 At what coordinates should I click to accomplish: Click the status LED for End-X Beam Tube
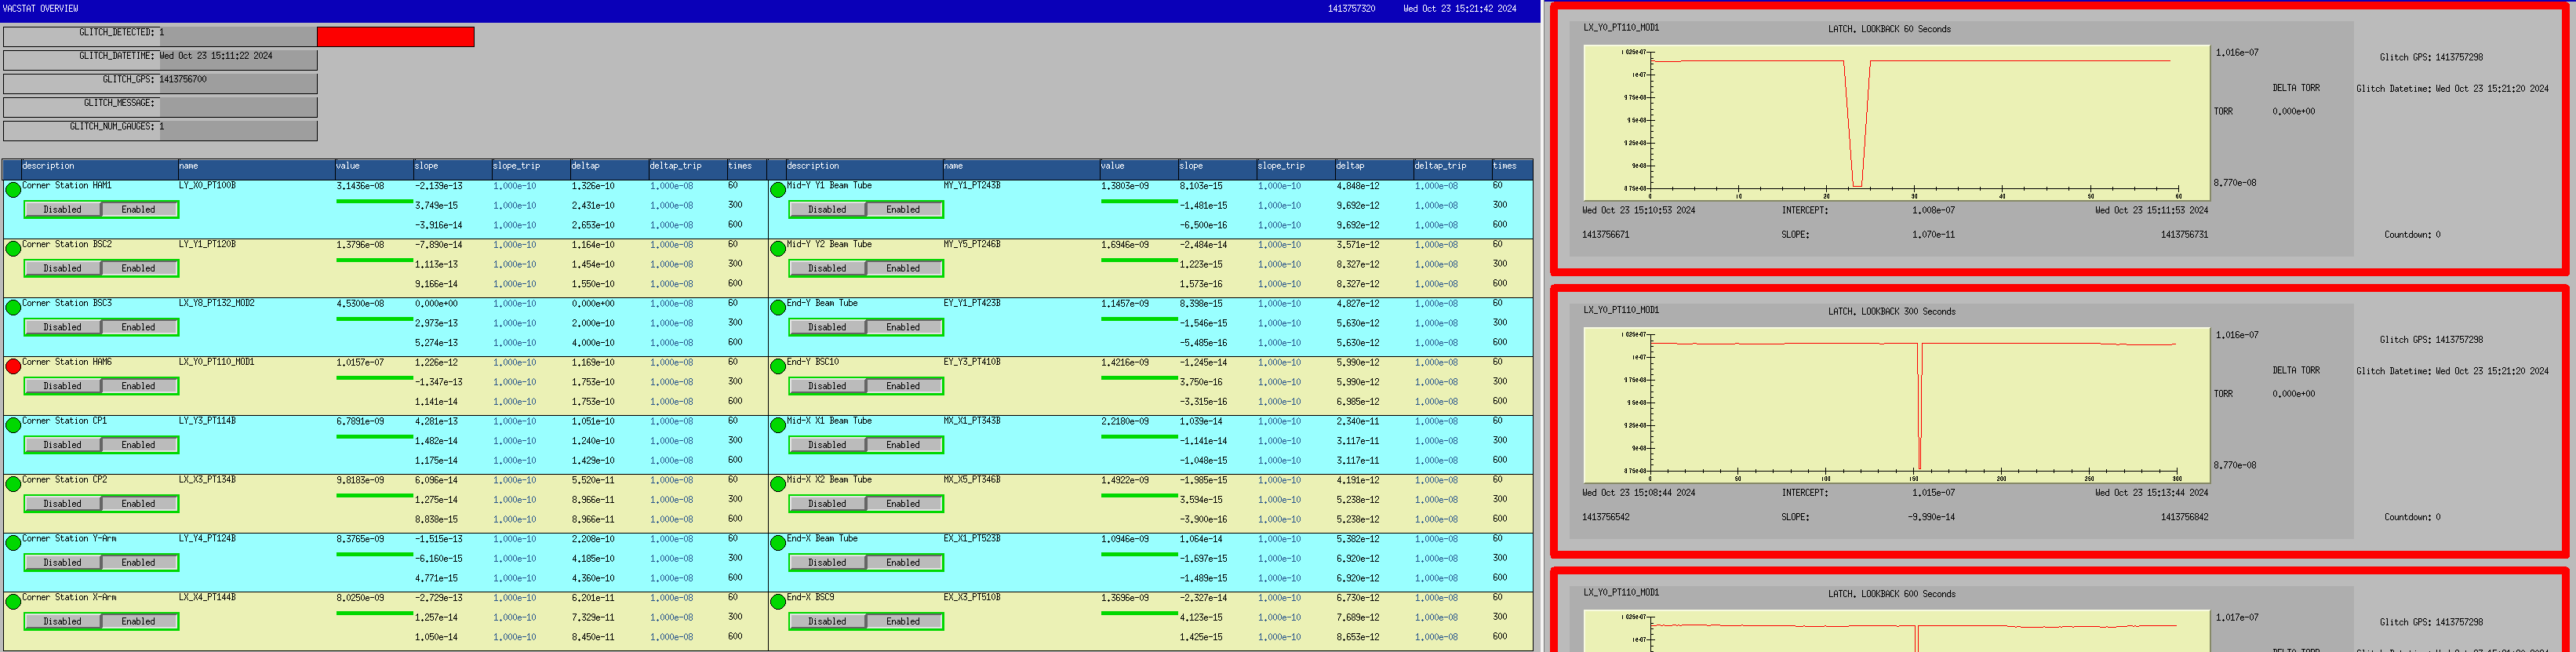(778, 543)
